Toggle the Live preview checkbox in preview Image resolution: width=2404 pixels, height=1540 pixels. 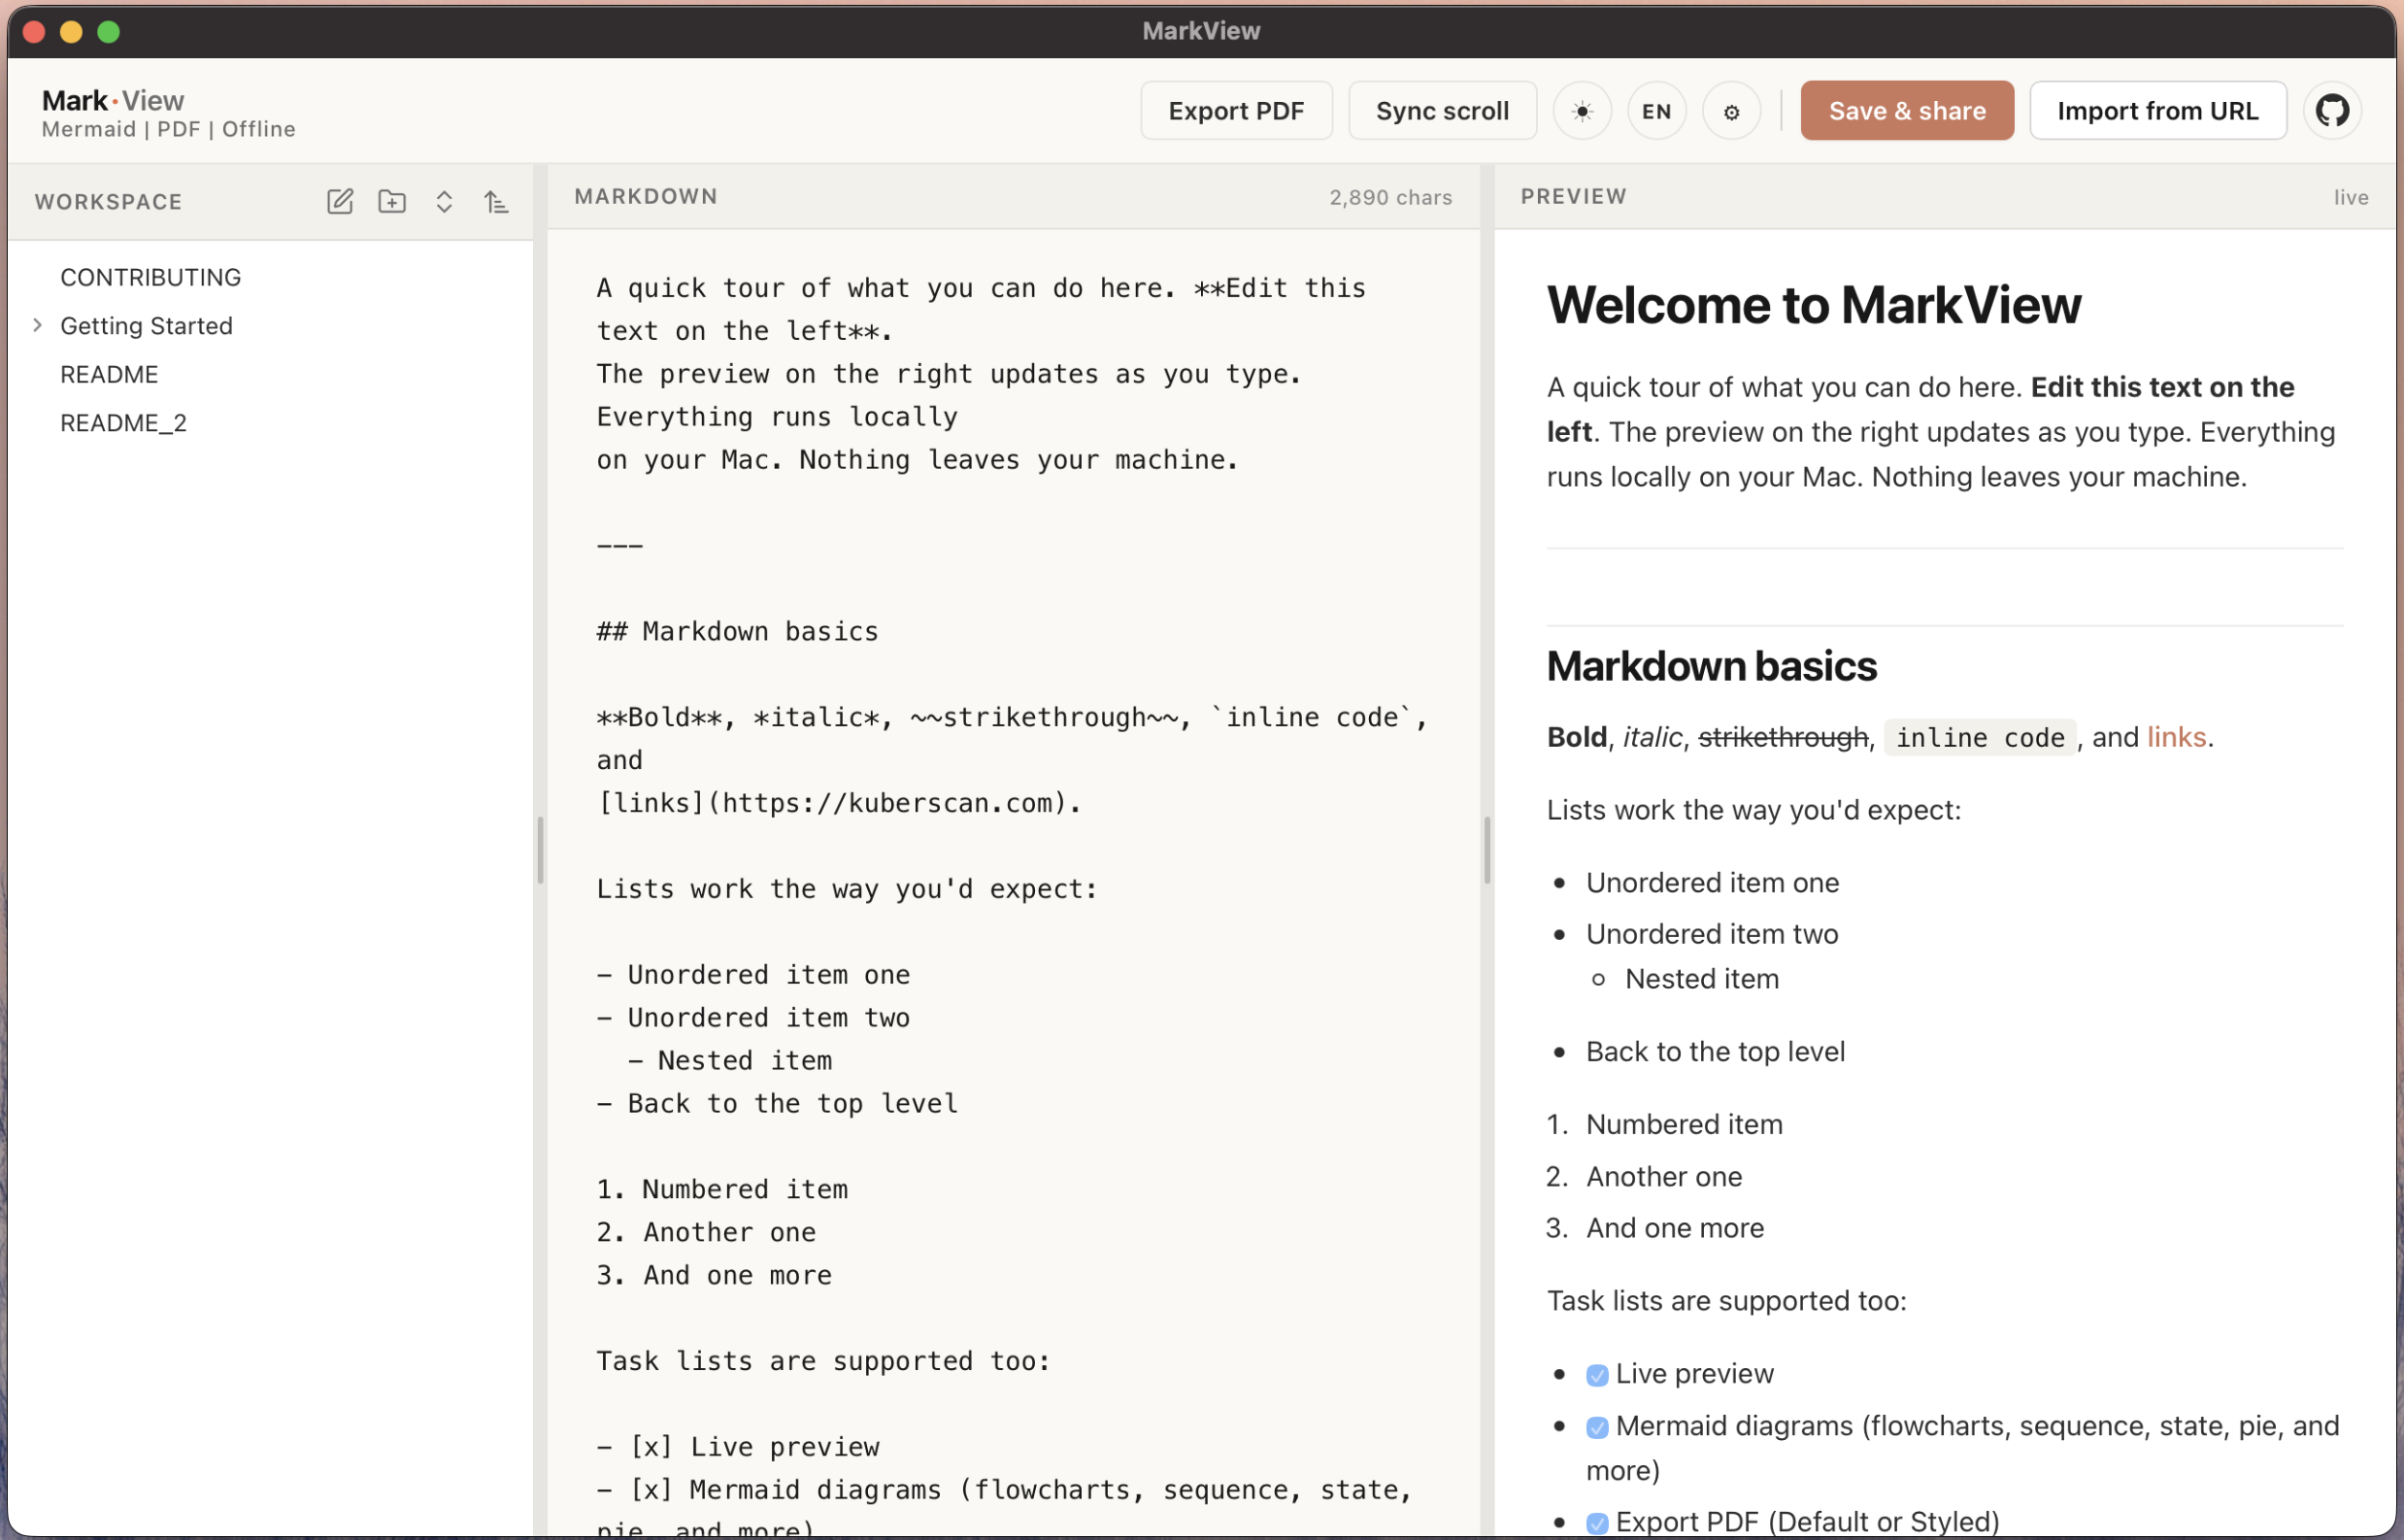(x=1597, y=1375)
